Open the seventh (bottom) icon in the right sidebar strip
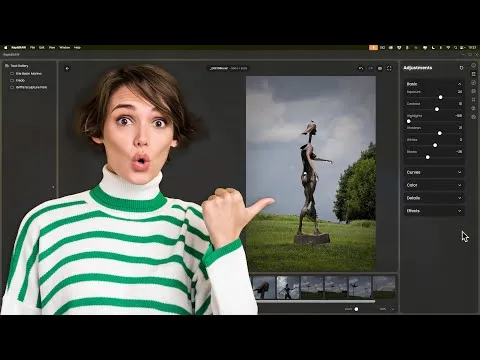This screenshot has width=480, height=360. [473, 117]
